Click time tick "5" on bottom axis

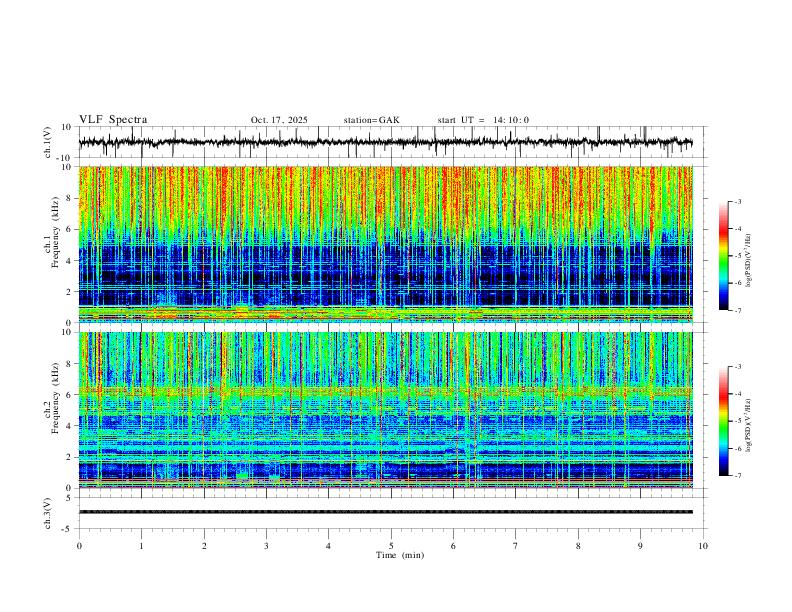(x=391, y=546)
